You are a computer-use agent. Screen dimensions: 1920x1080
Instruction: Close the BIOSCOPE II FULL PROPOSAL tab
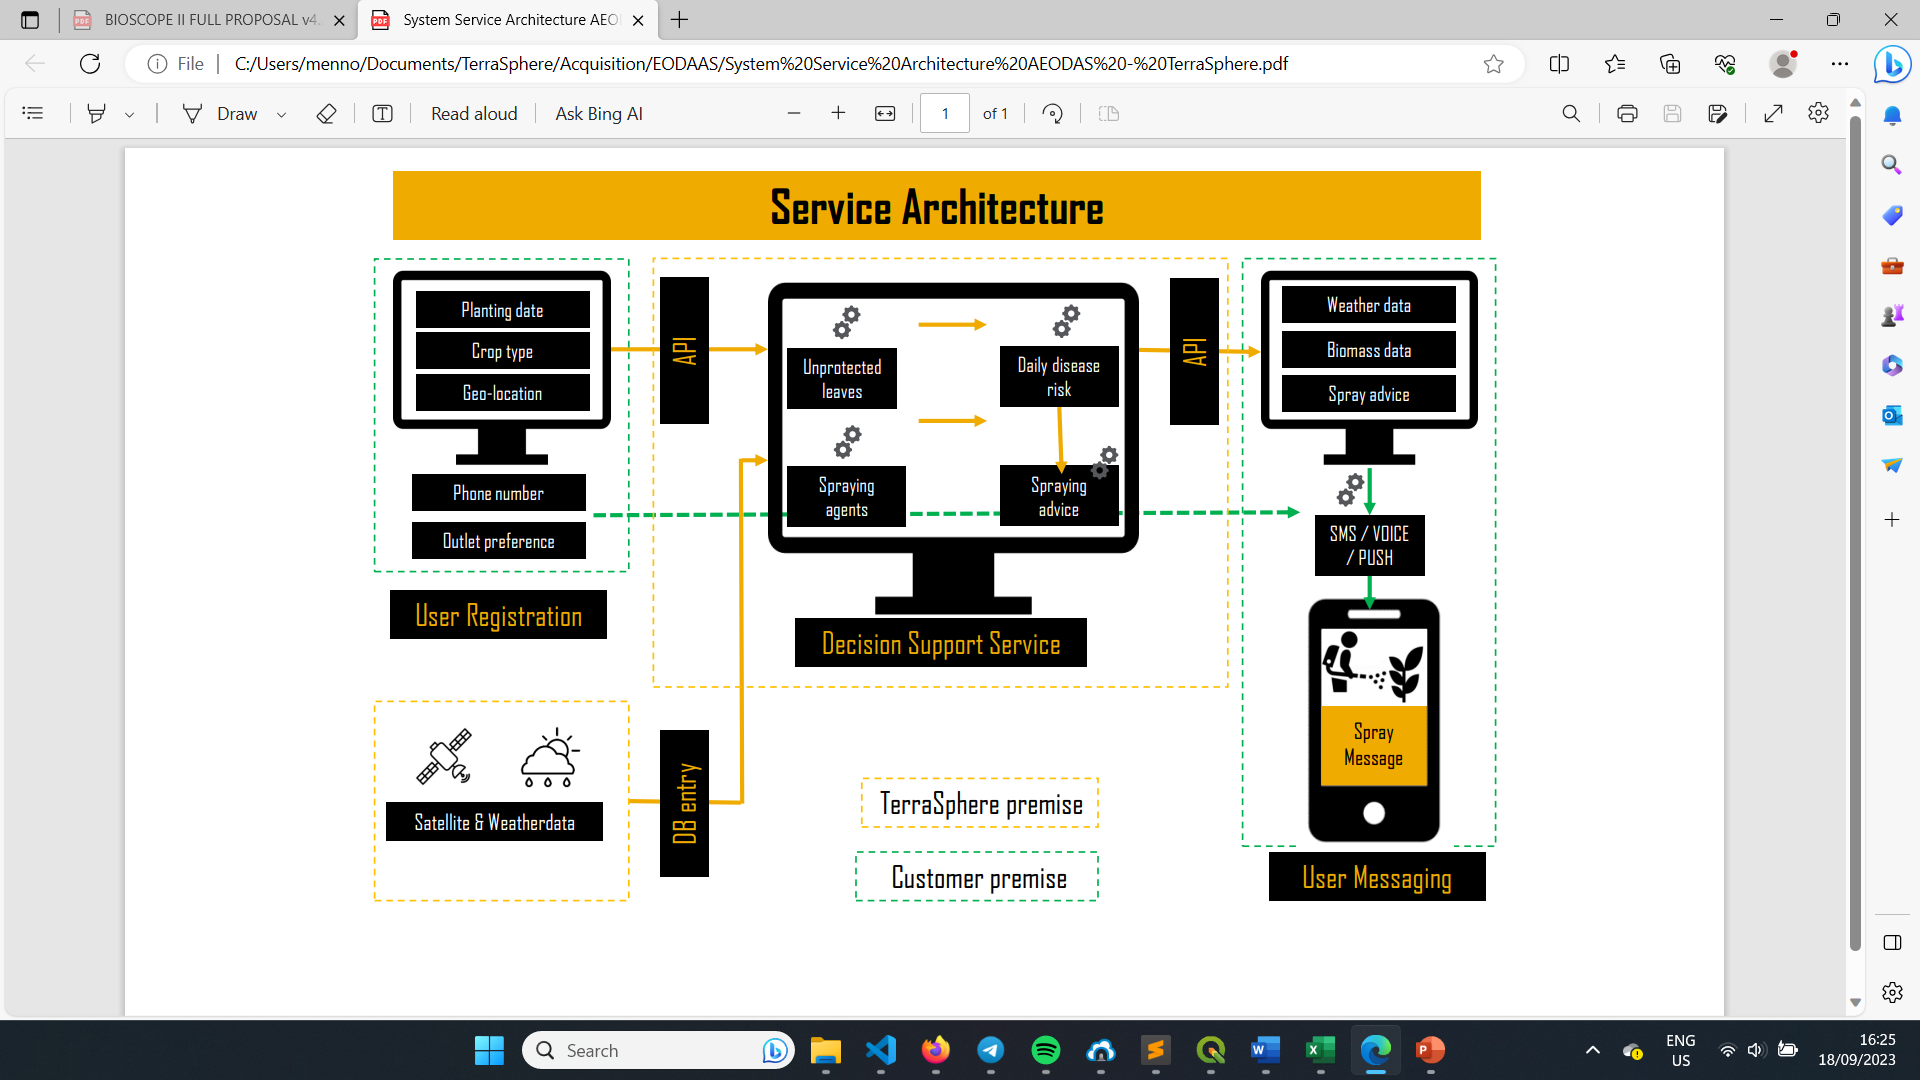(339, 20)
